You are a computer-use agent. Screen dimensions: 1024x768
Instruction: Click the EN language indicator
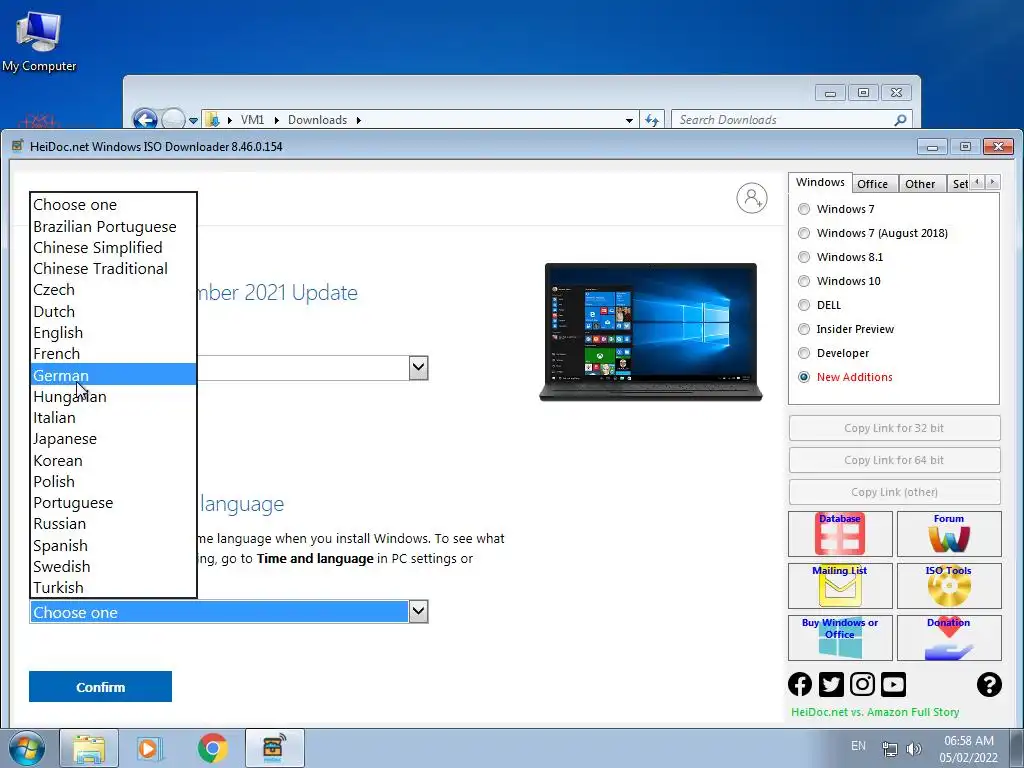pos(858,746)
